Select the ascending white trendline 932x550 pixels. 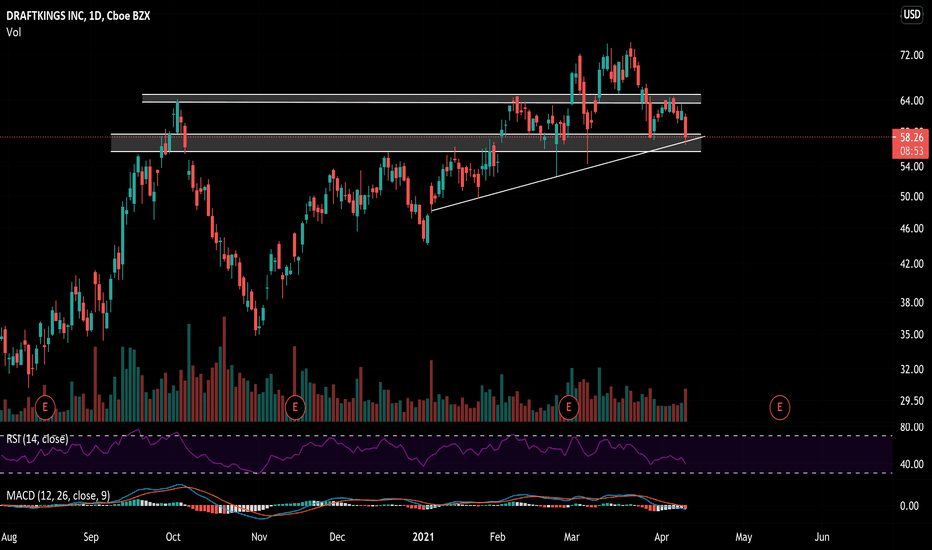568,174
